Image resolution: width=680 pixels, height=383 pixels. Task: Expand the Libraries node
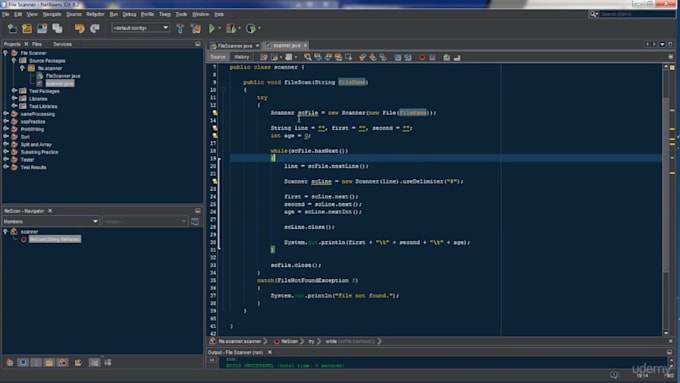tap(14, 98)
